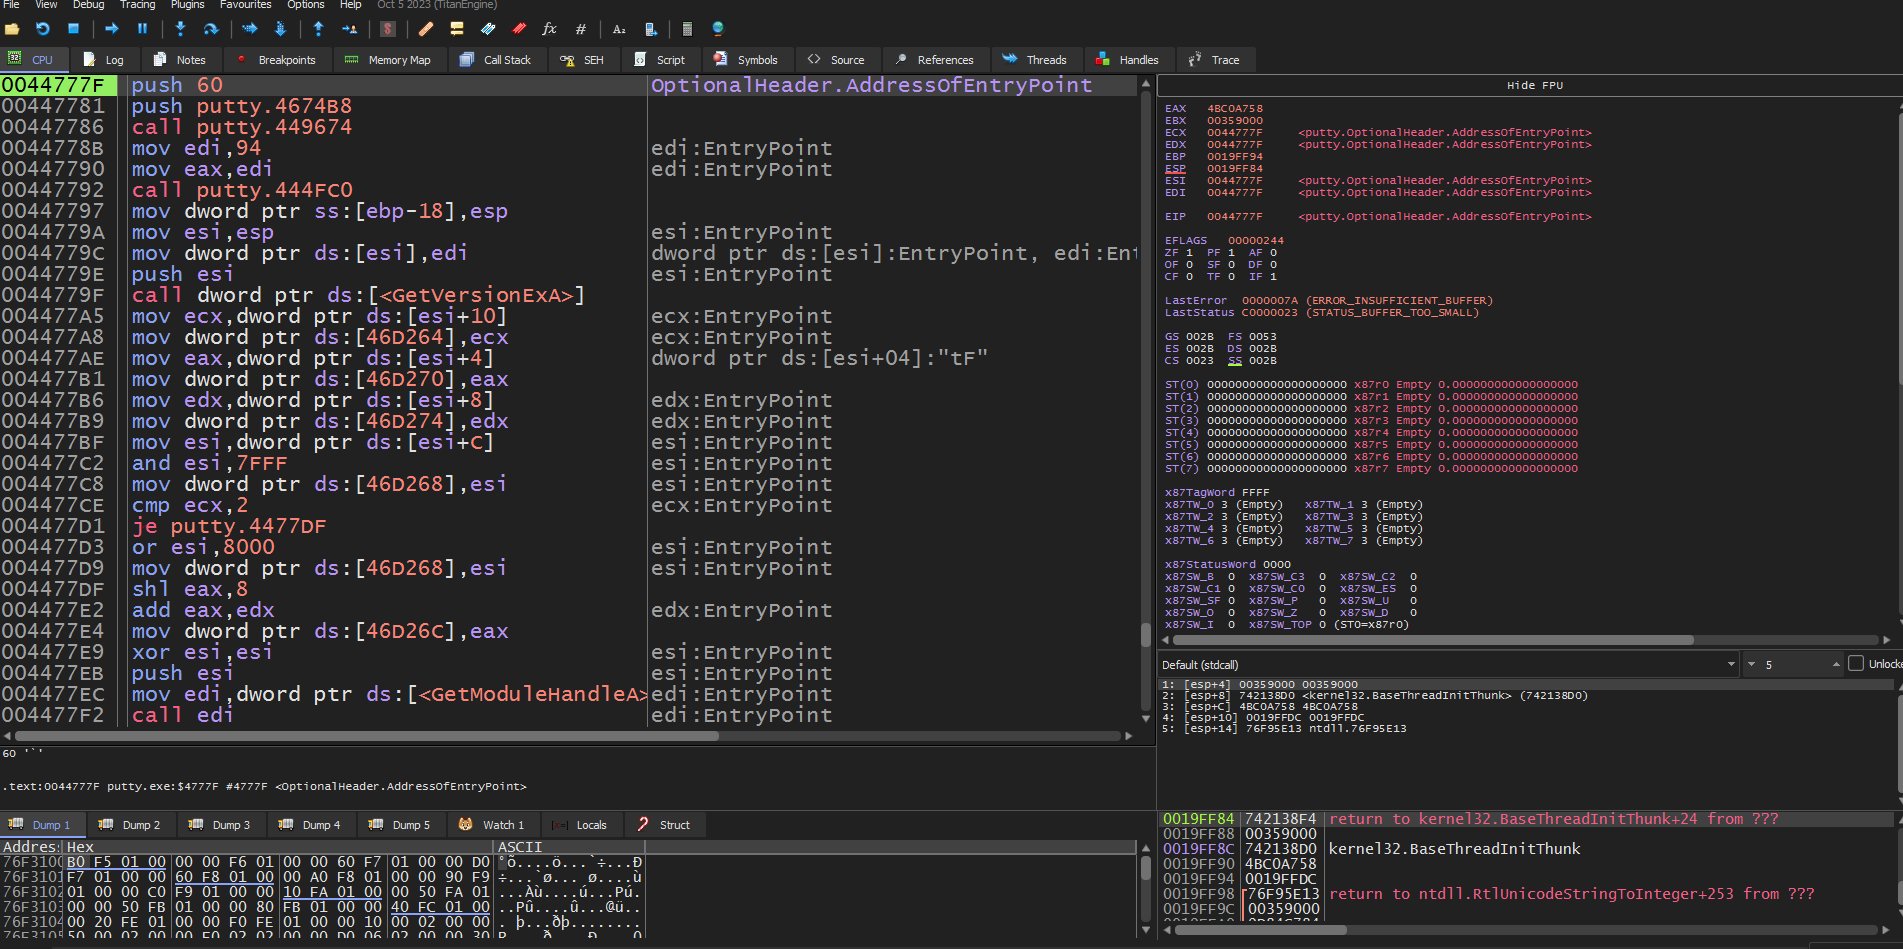The image size is (1903, 949).
Task: Open Functions via the fx icon
Action: point(549,29)
